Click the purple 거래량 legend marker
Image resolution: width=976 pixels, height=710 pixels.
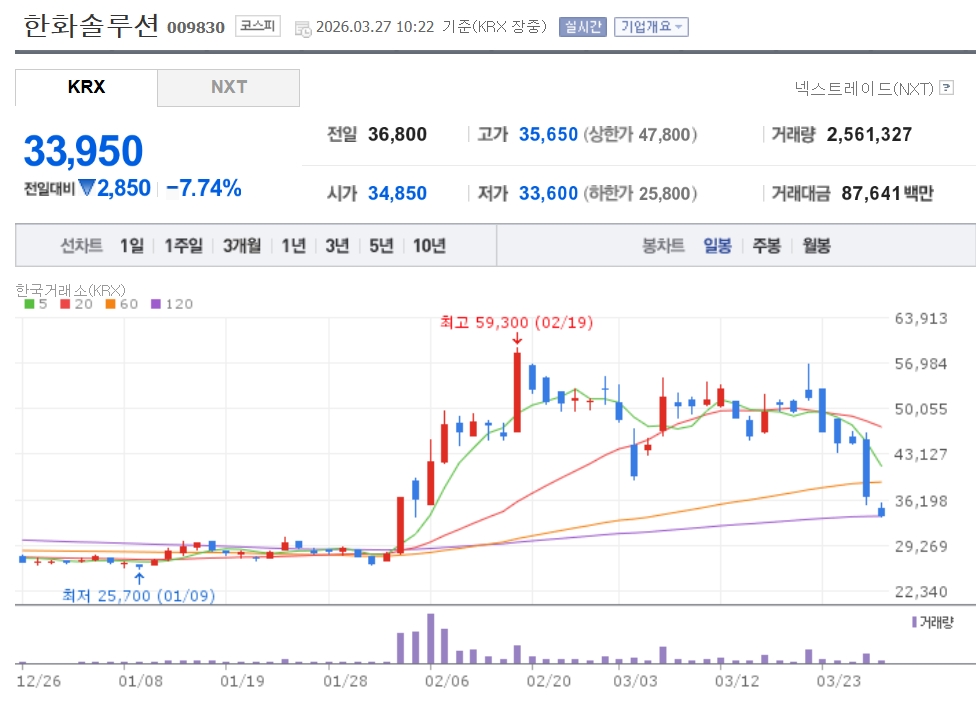[914, 622]
